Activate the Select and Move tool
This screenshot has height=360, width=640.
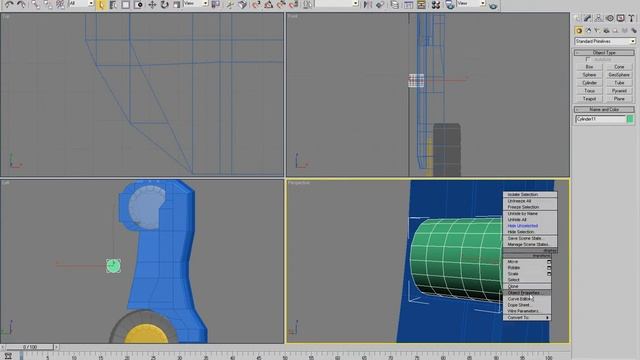[152, 4]
